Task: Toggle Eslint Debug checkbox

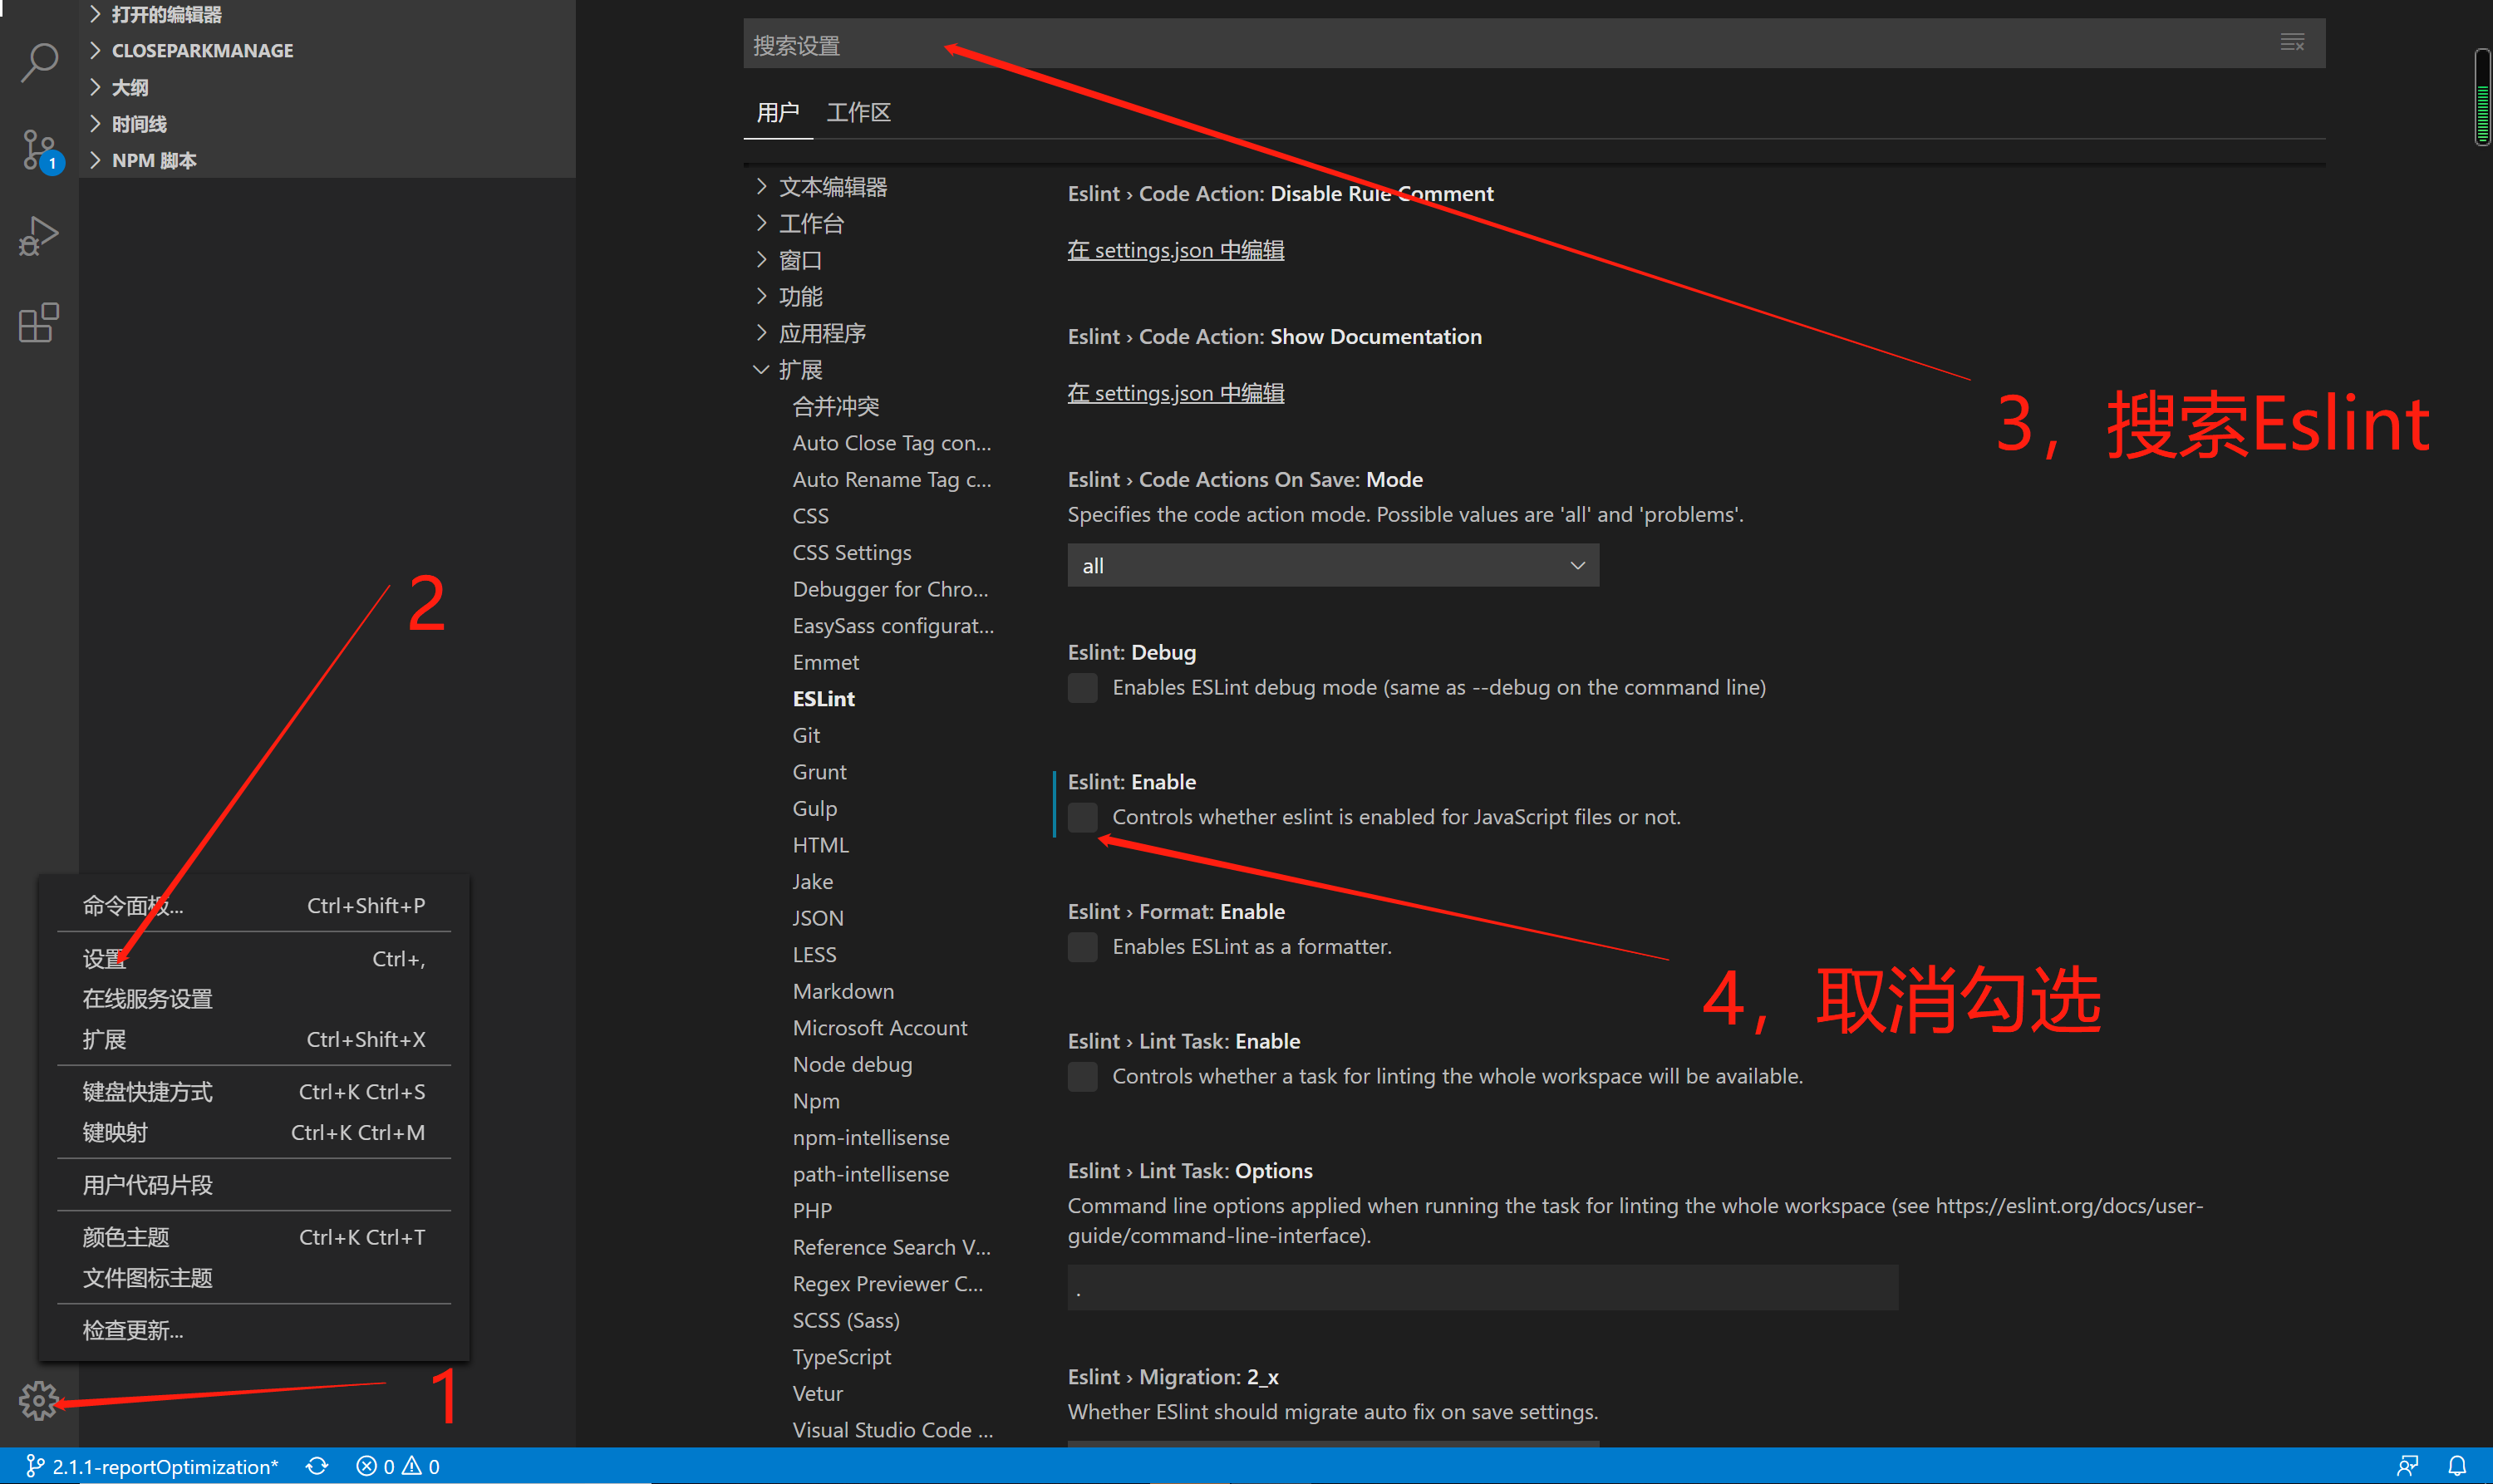Action: tap(1082, 688)
